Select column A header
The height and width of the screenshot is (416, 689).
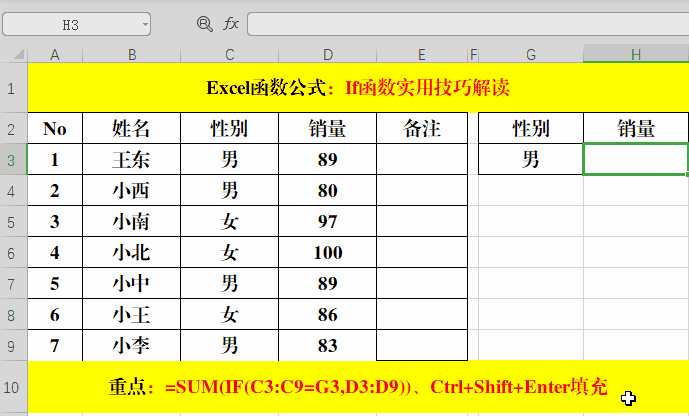pyautogui.click(x=55, y=55)
